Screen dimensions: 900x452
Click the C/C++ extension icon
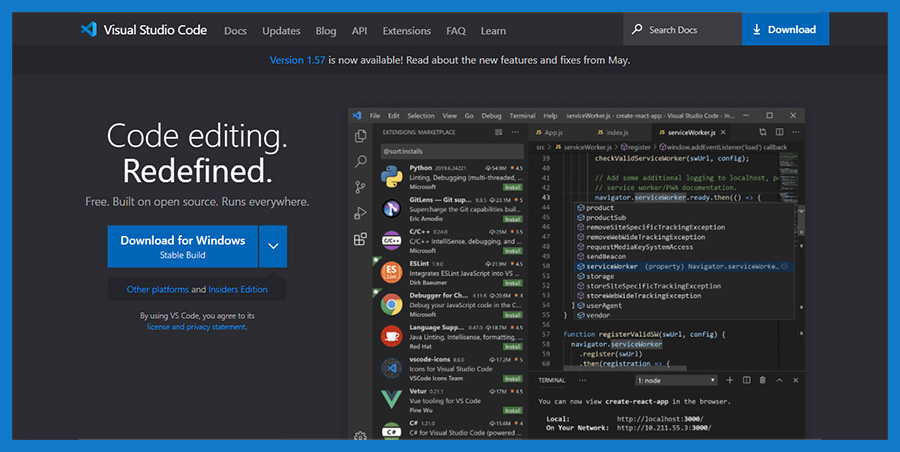tap(391, 240)
